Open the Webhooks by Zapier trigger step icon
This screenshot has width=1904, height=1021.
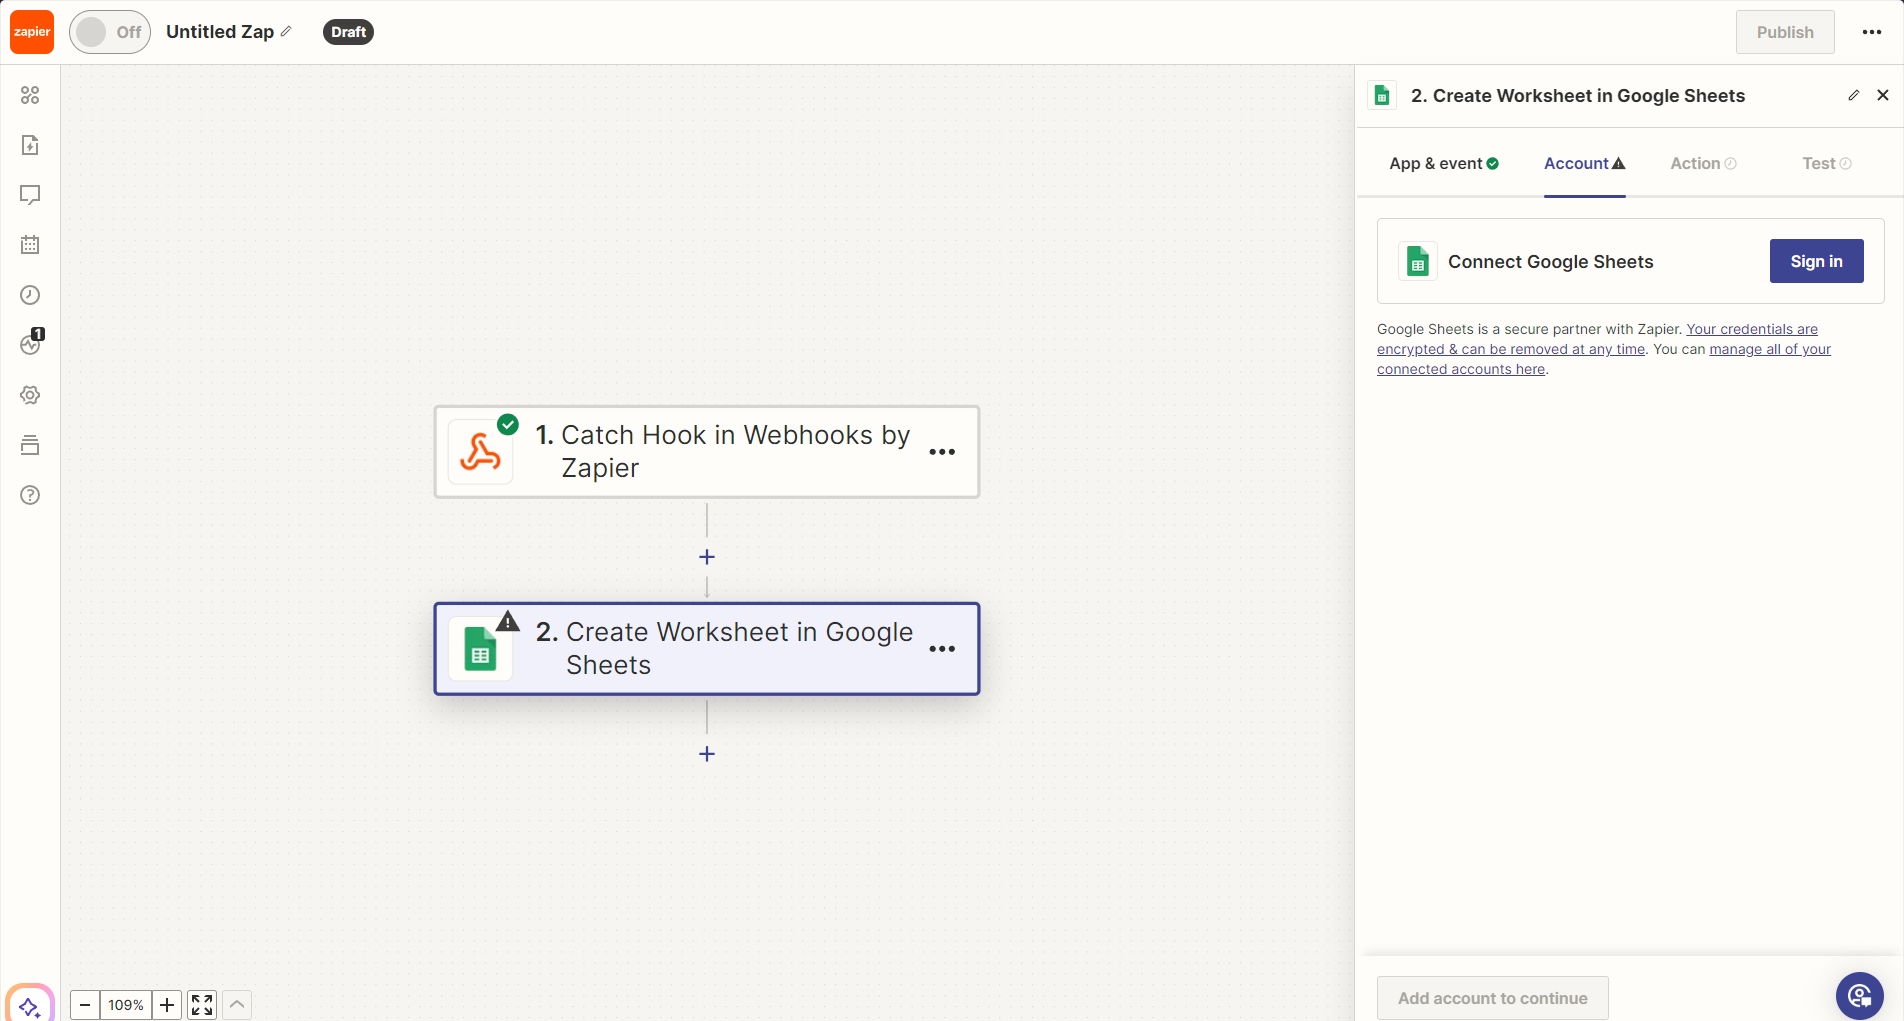pyautogui.click(x=481, y=452)
